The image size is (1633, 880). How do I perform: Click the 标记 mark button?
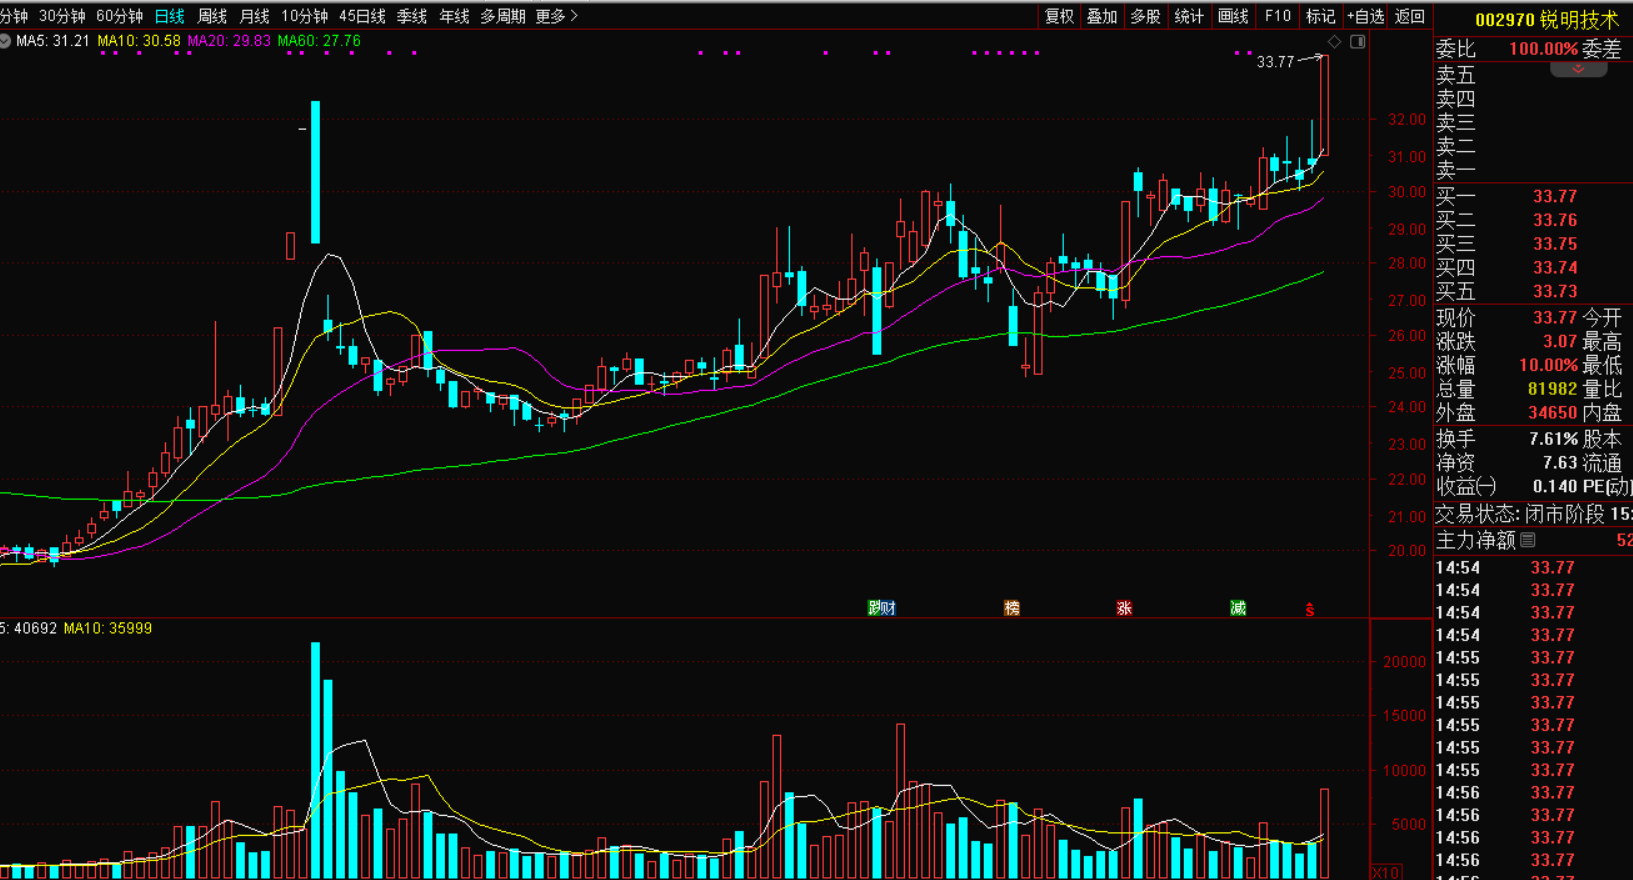click(1320, 16)
